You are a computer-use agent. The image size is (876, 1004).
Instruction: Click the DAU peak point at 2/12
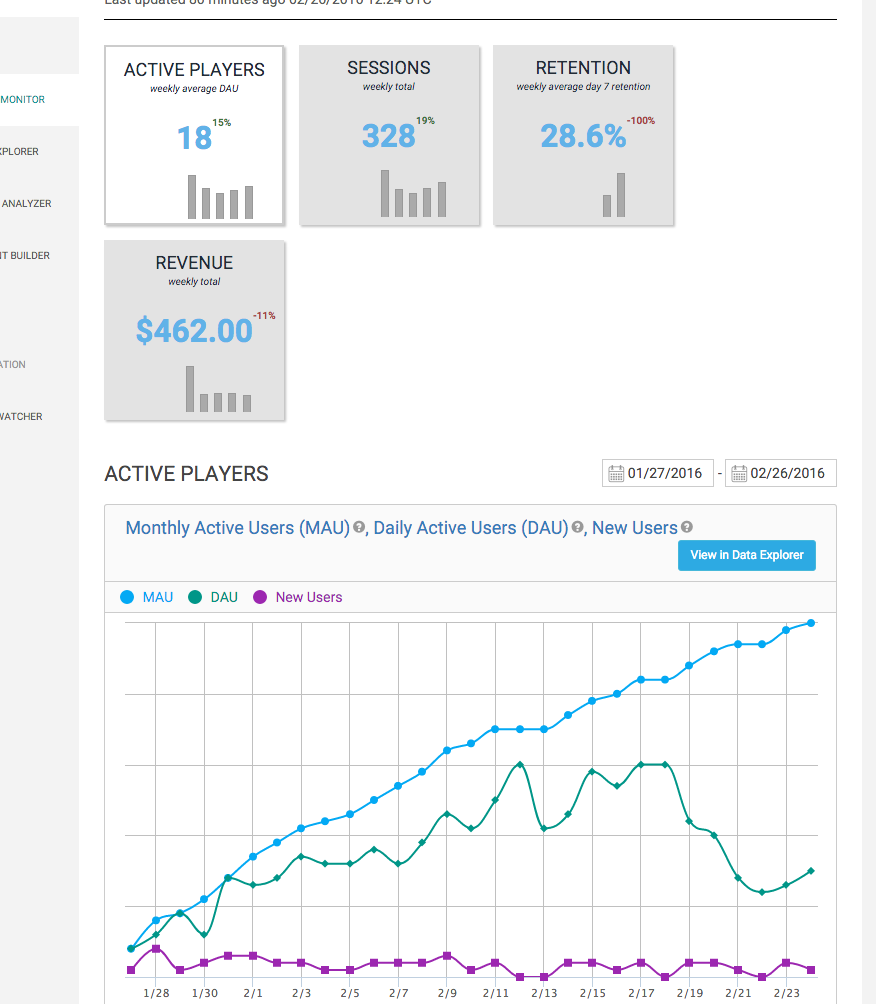coord(520,765)
